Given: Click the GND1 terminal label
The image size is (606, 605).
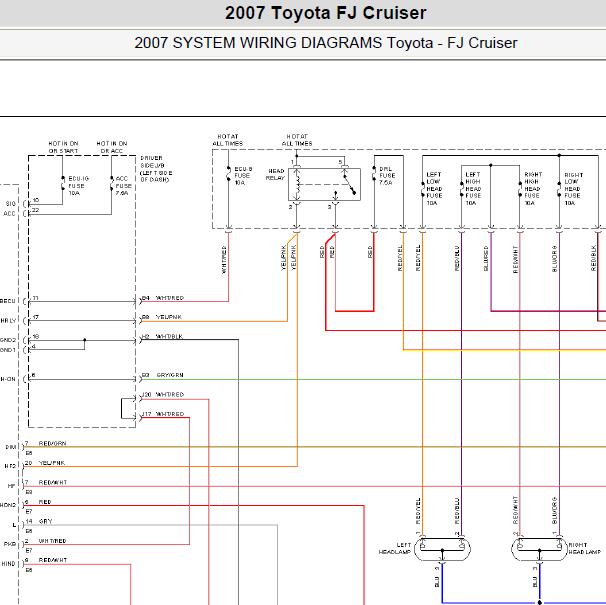Looking at the screenshot, I should pos(8,350).
